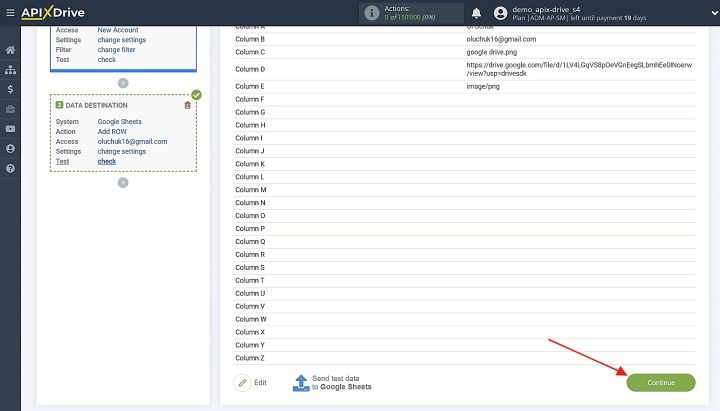This screenshot has height=411, width=720.
Task: Open Data Destination change settings link
Action: coord(122,152)
